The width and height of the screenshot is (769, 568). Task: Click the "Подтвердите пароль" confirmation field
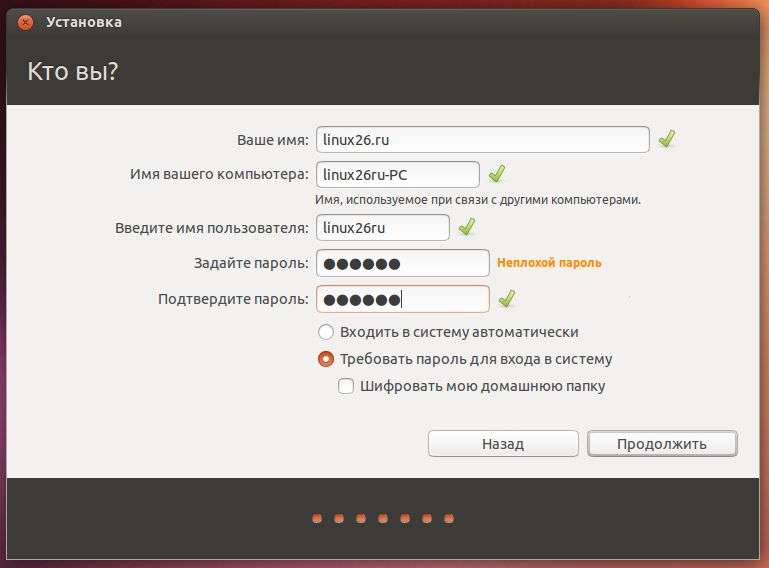[403, 299]
